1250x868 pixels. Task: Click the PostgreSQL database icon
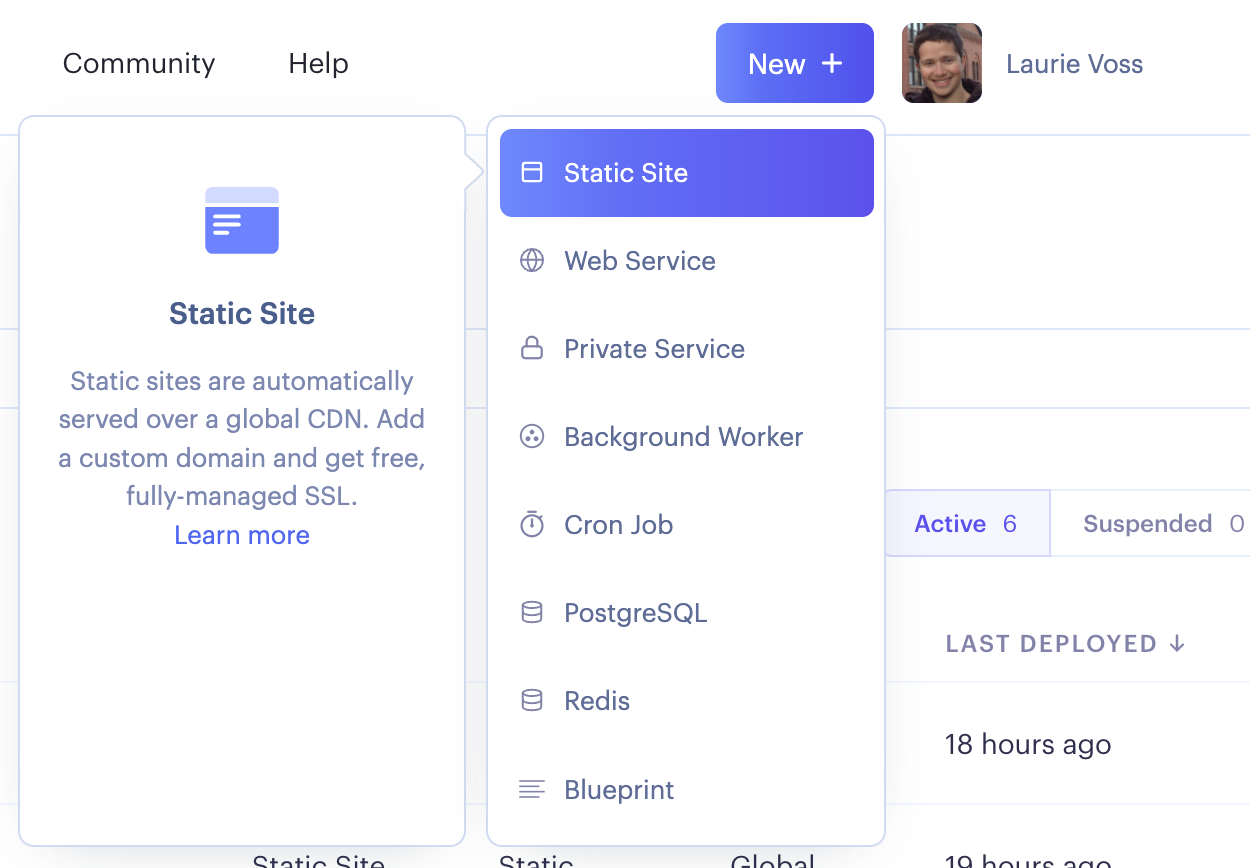[x=532, y=613]
